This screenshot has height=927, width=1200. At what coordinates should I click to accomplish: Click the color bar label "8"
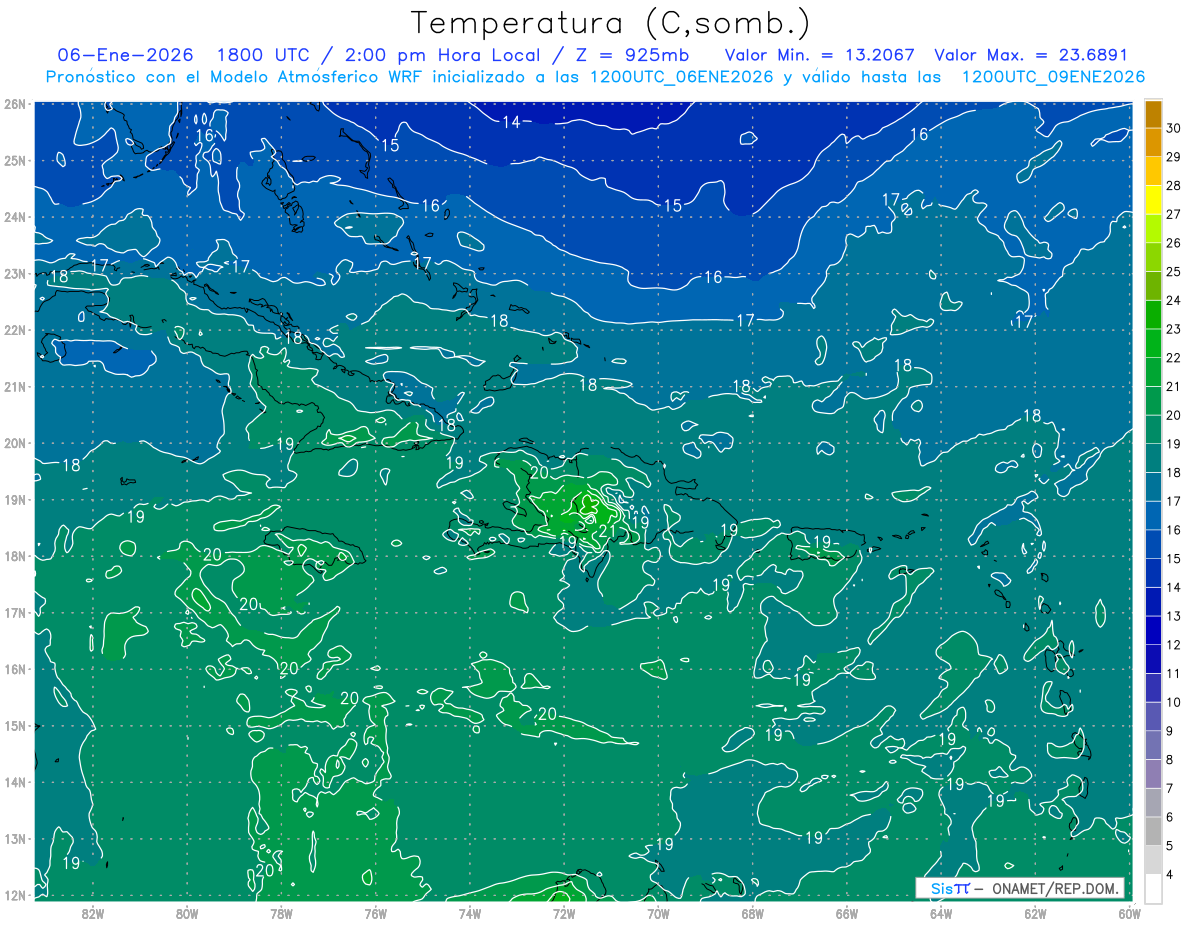(1171, 760)
